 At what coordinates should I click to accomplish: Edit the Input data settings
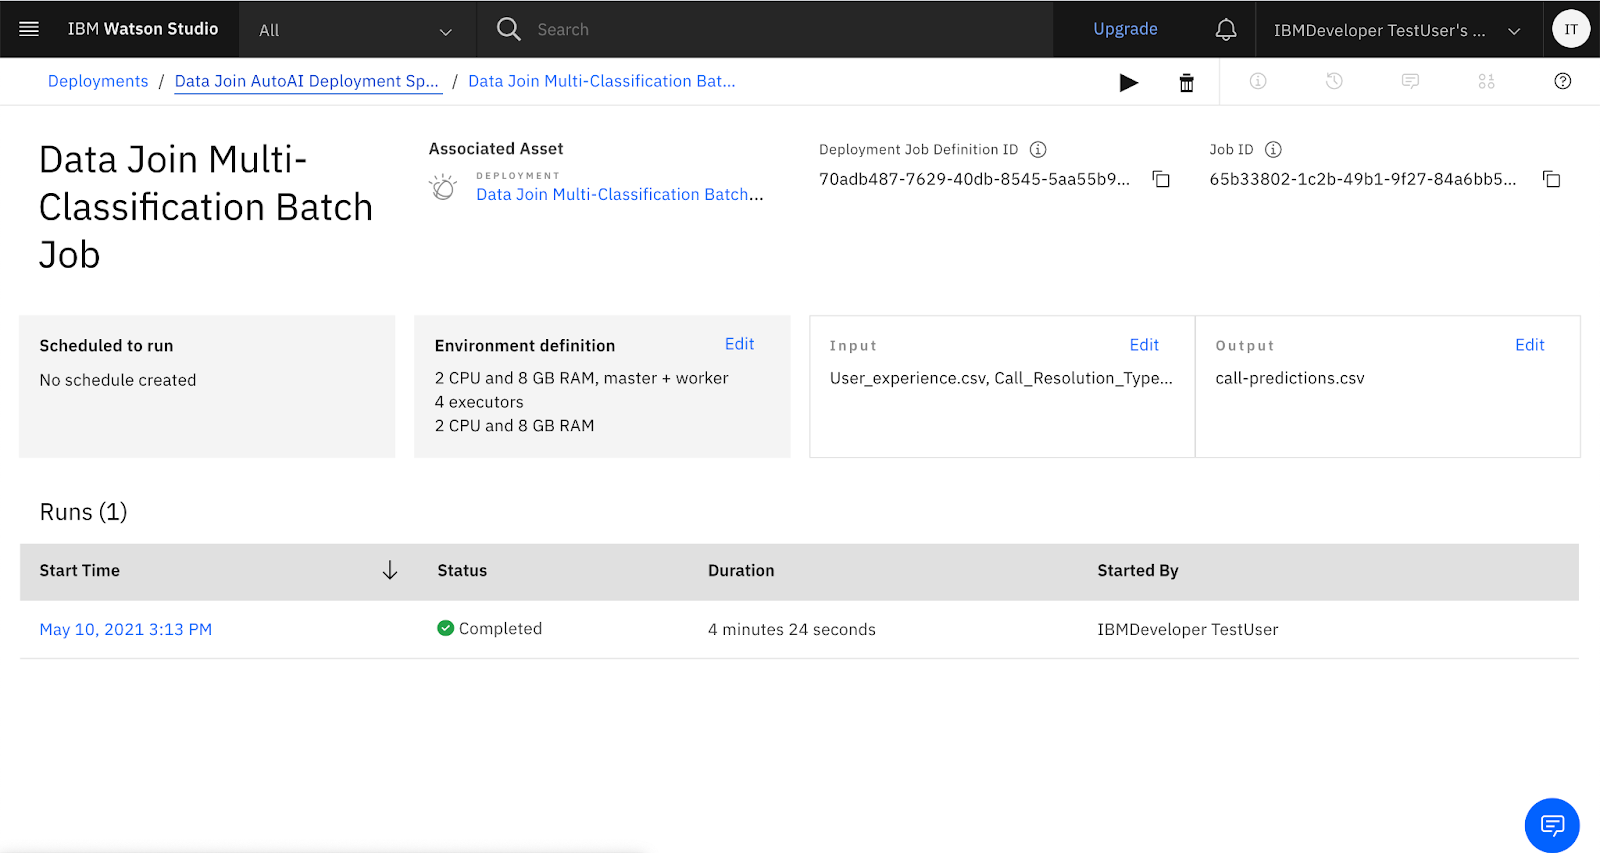coord(1143,345)
